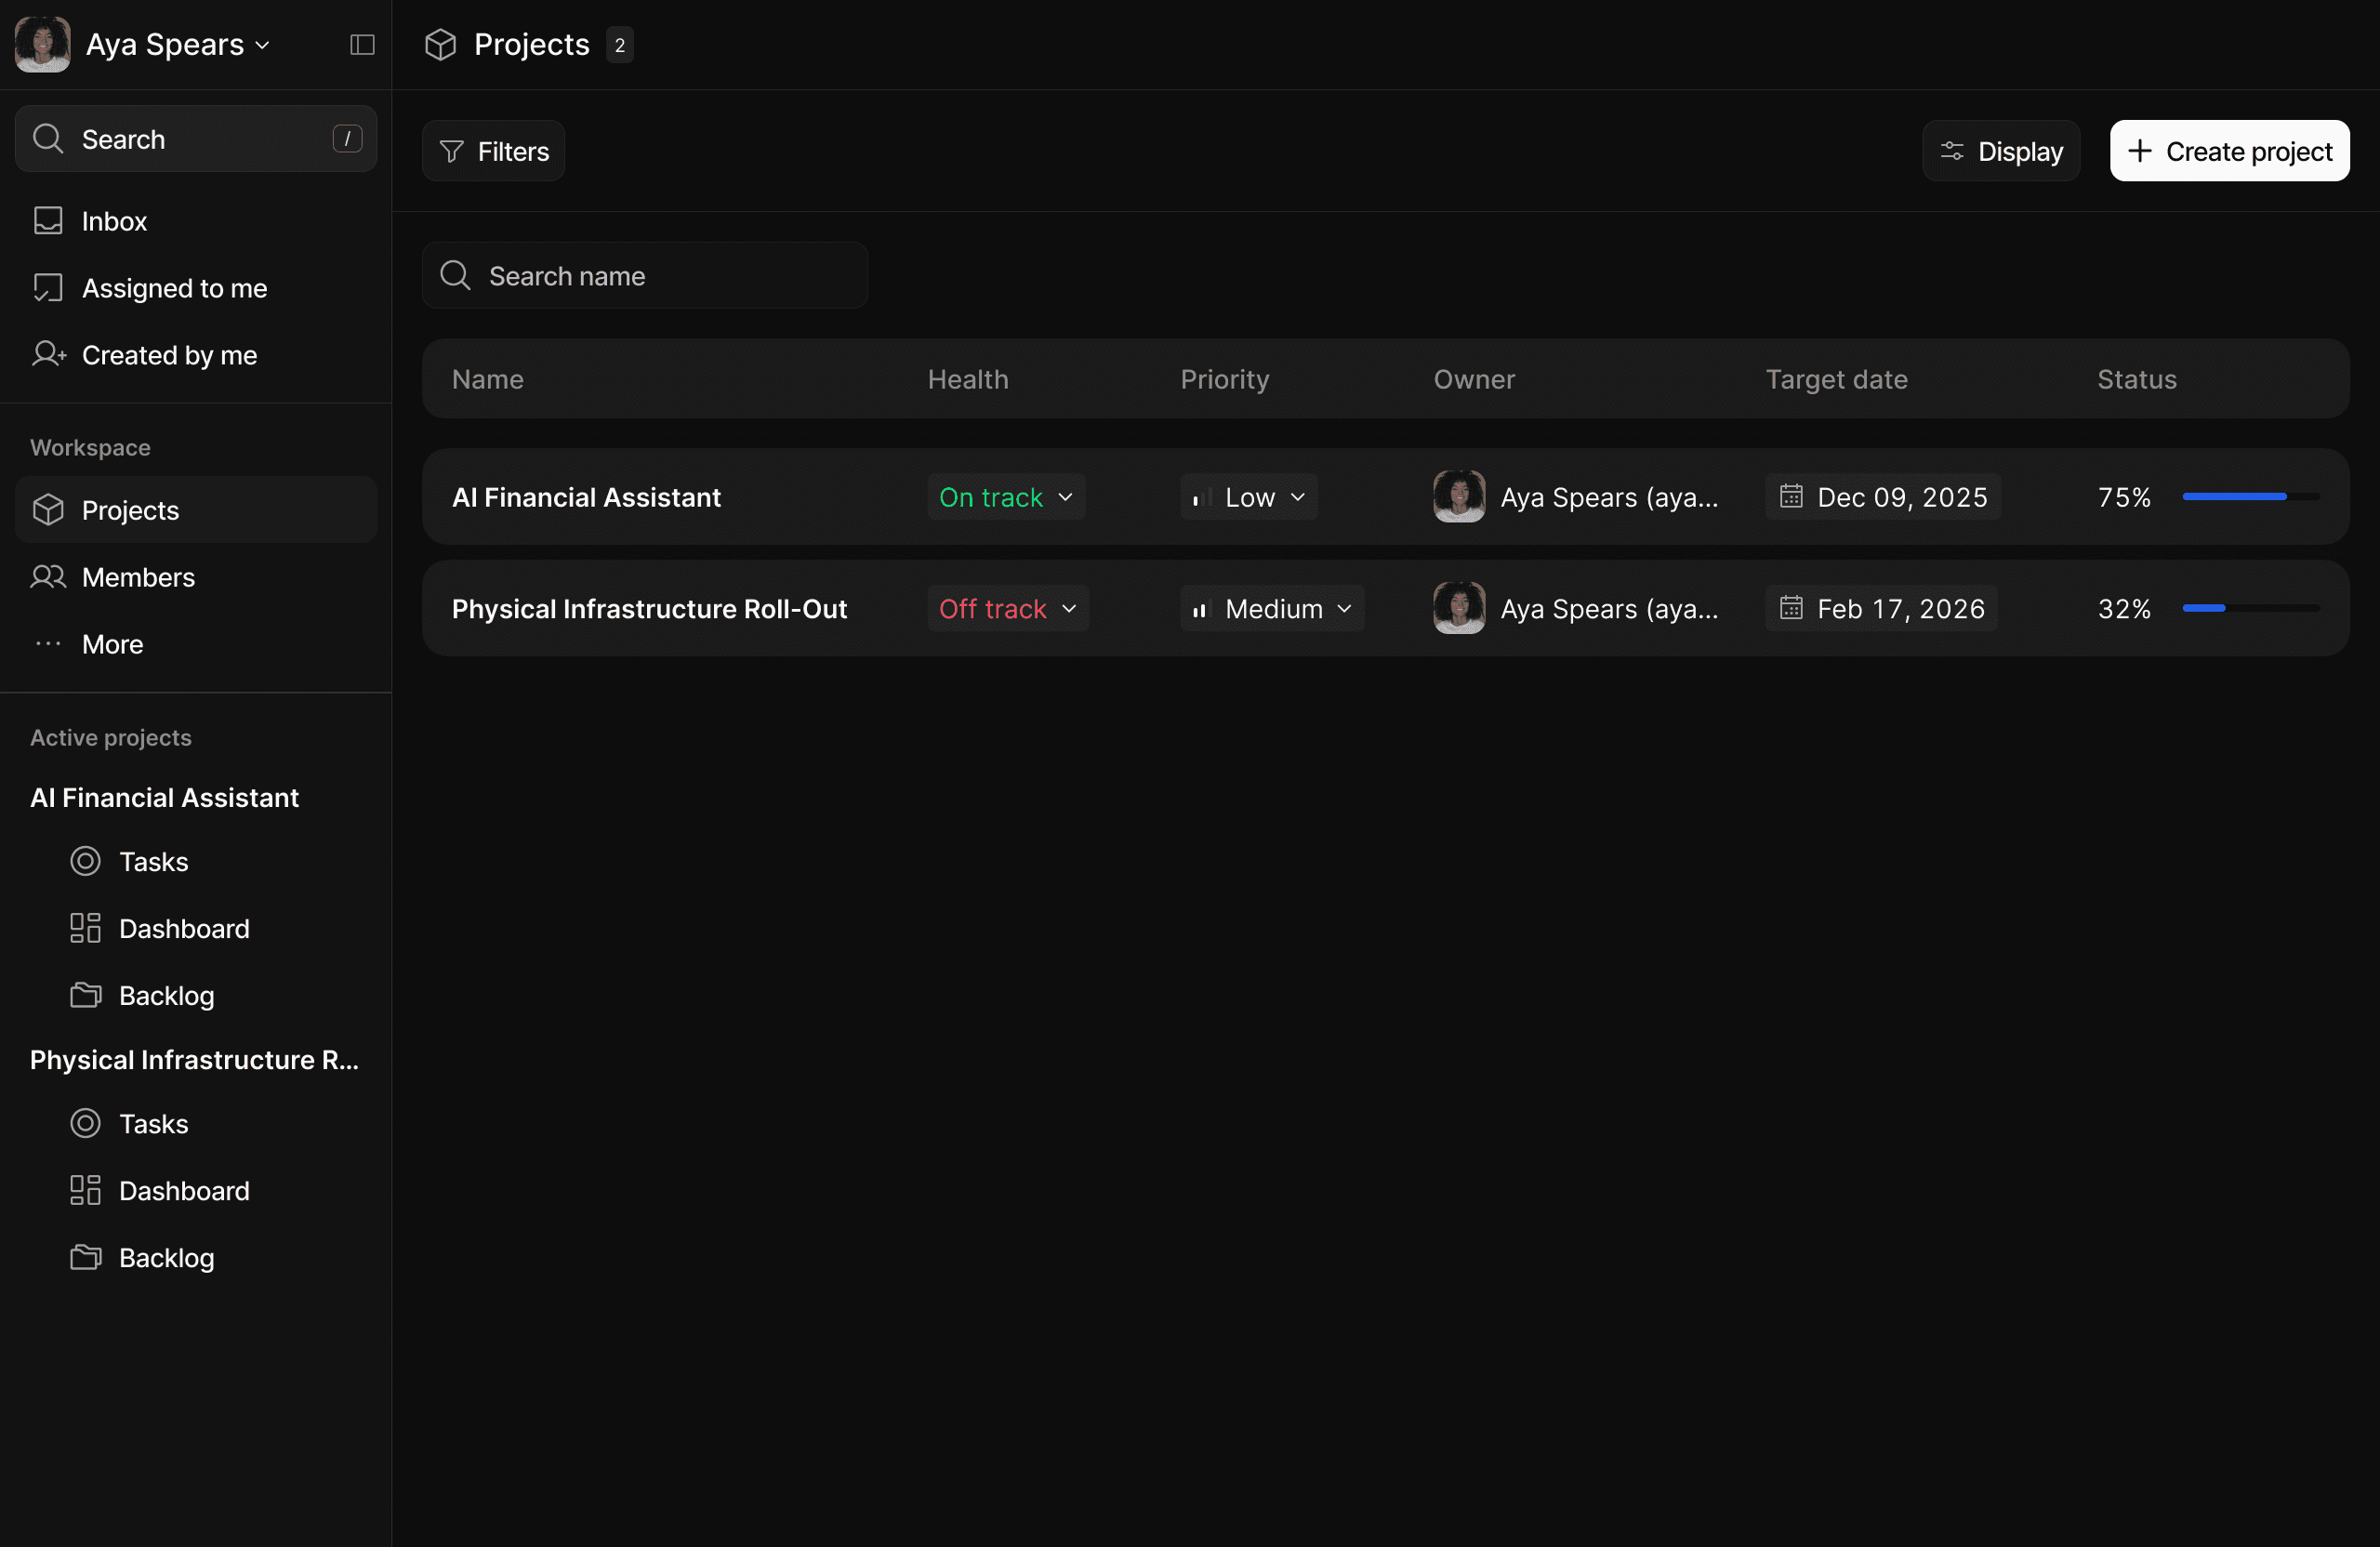
Task: Open the Medium priority dropdown
Action: tap(1271, 609)
